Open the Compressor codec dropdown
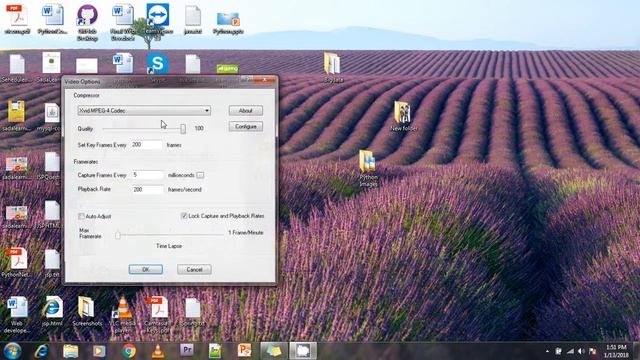 pyautogui.click(x=144, y=111)
